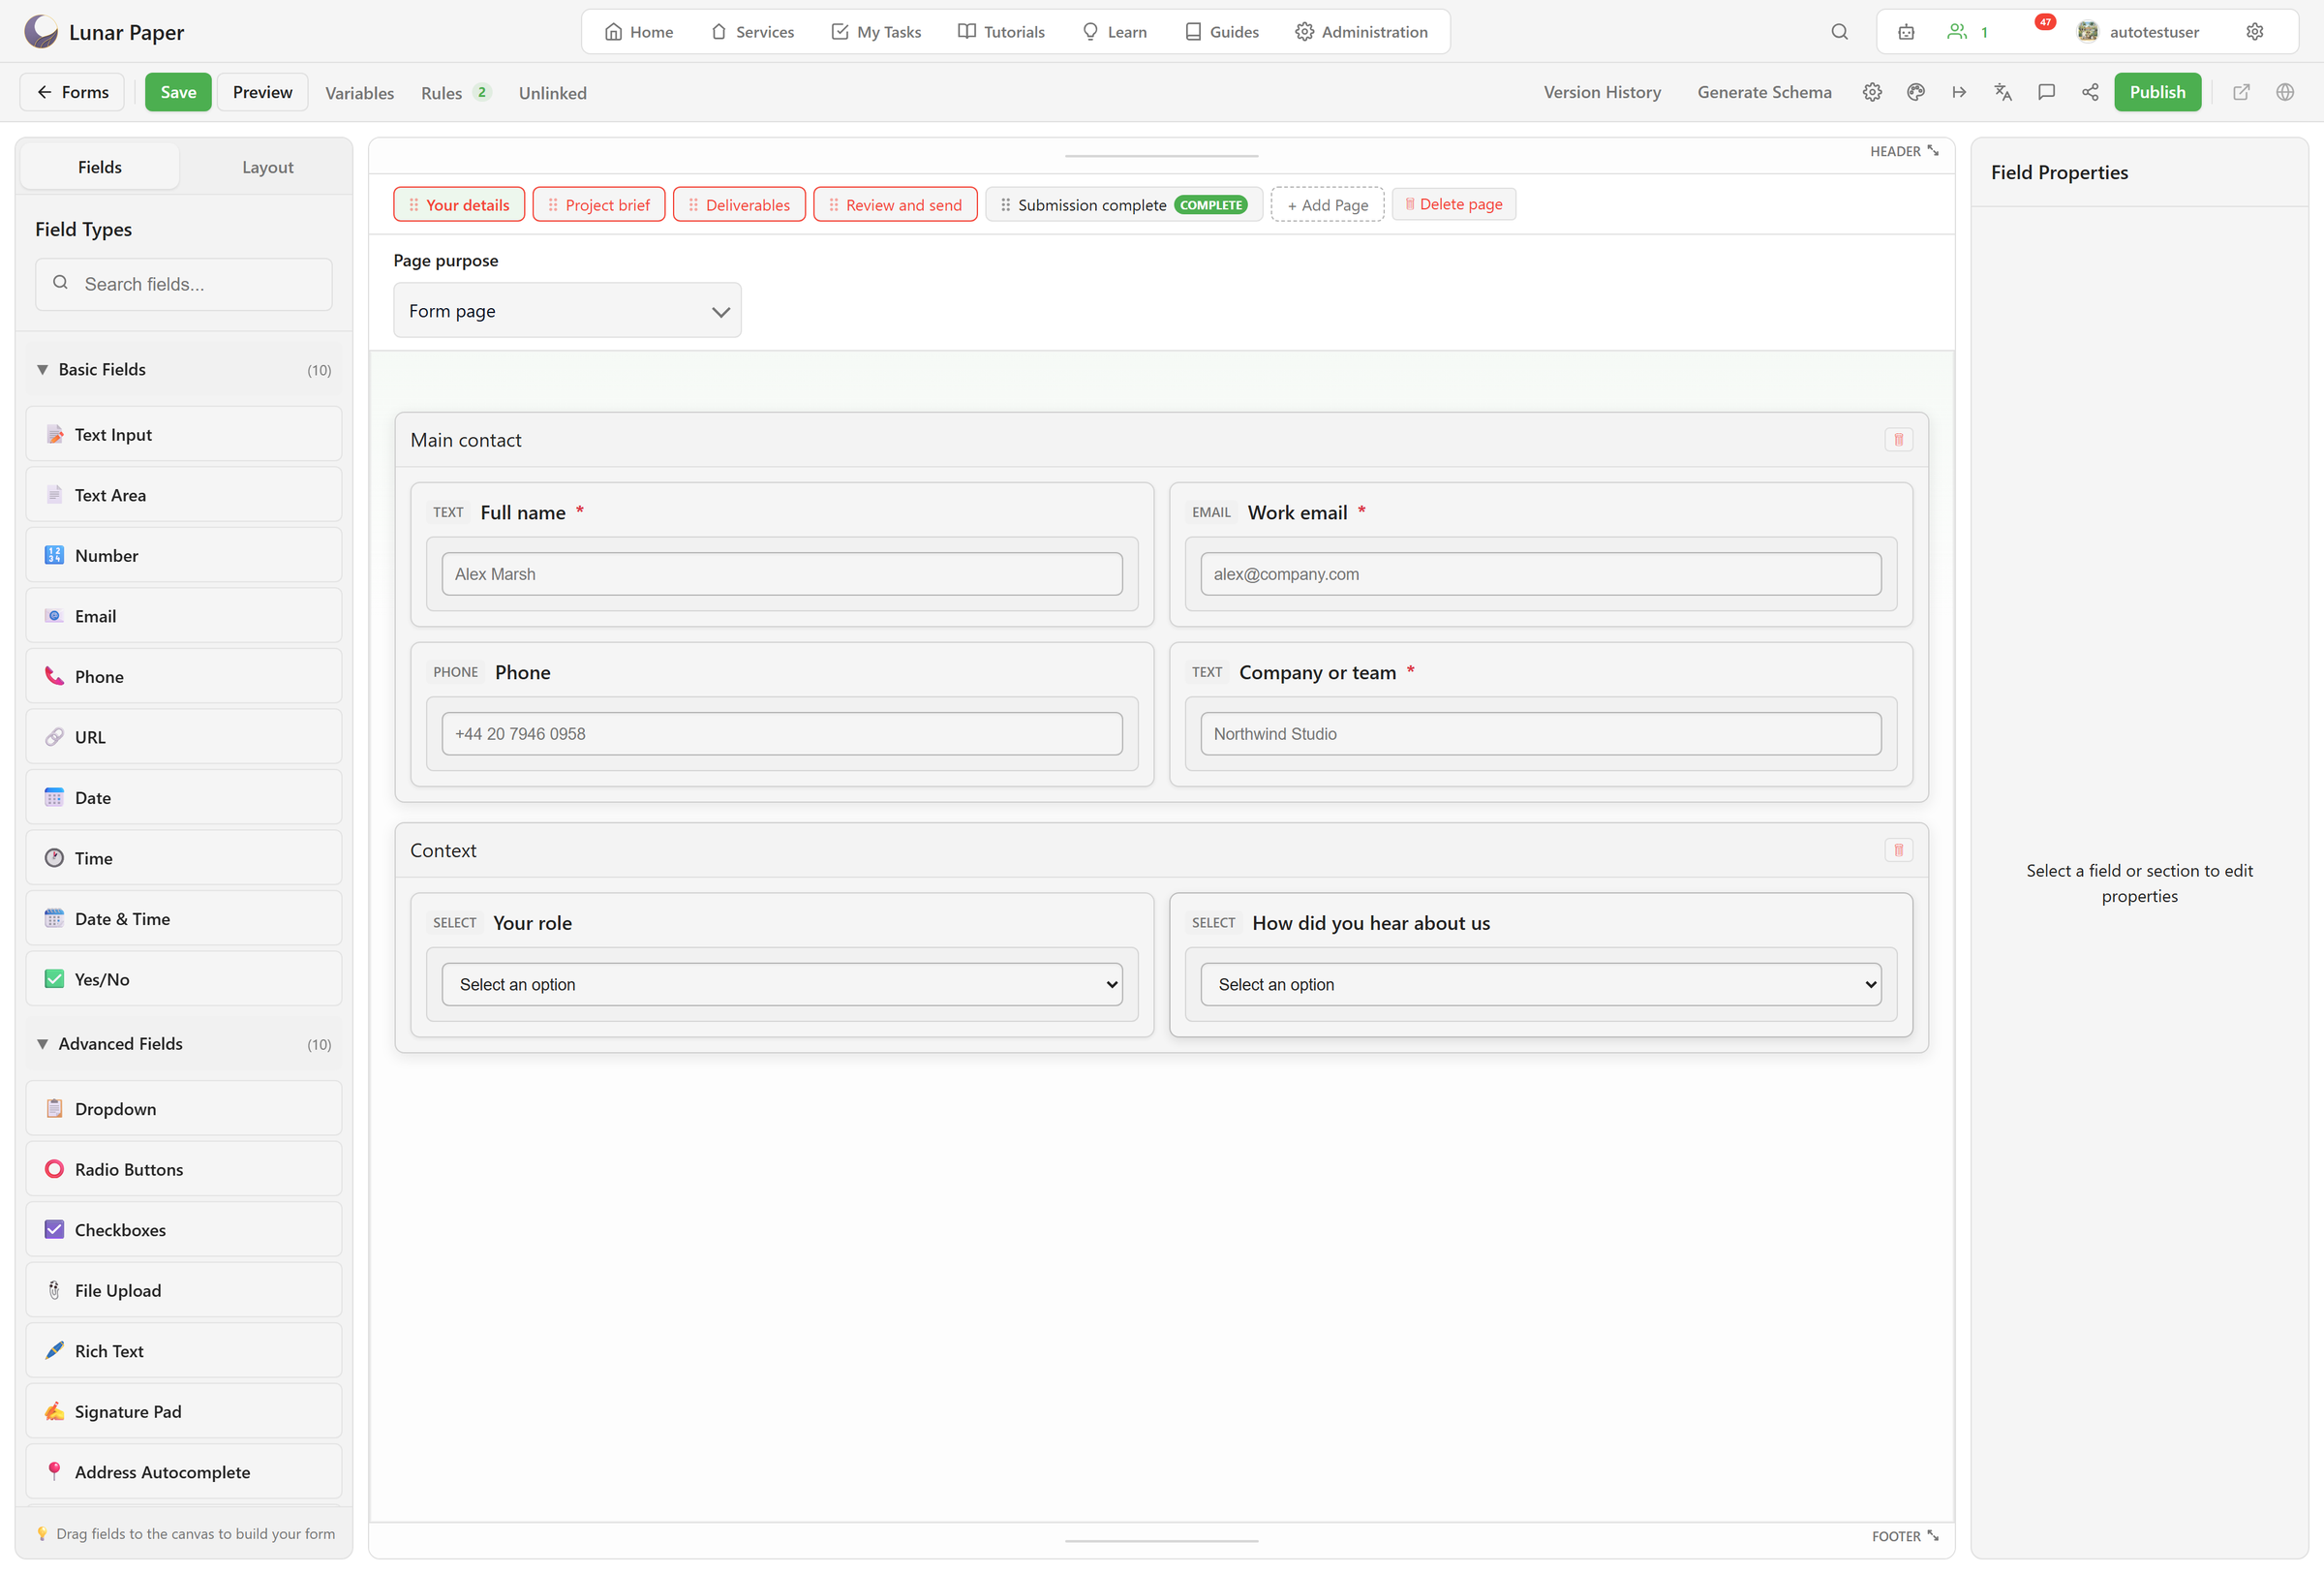Image resolution: width=2324 pixels, height=1574 pixels.
Task: Click the assistant bot icon in header
Action: (1906, 32)
